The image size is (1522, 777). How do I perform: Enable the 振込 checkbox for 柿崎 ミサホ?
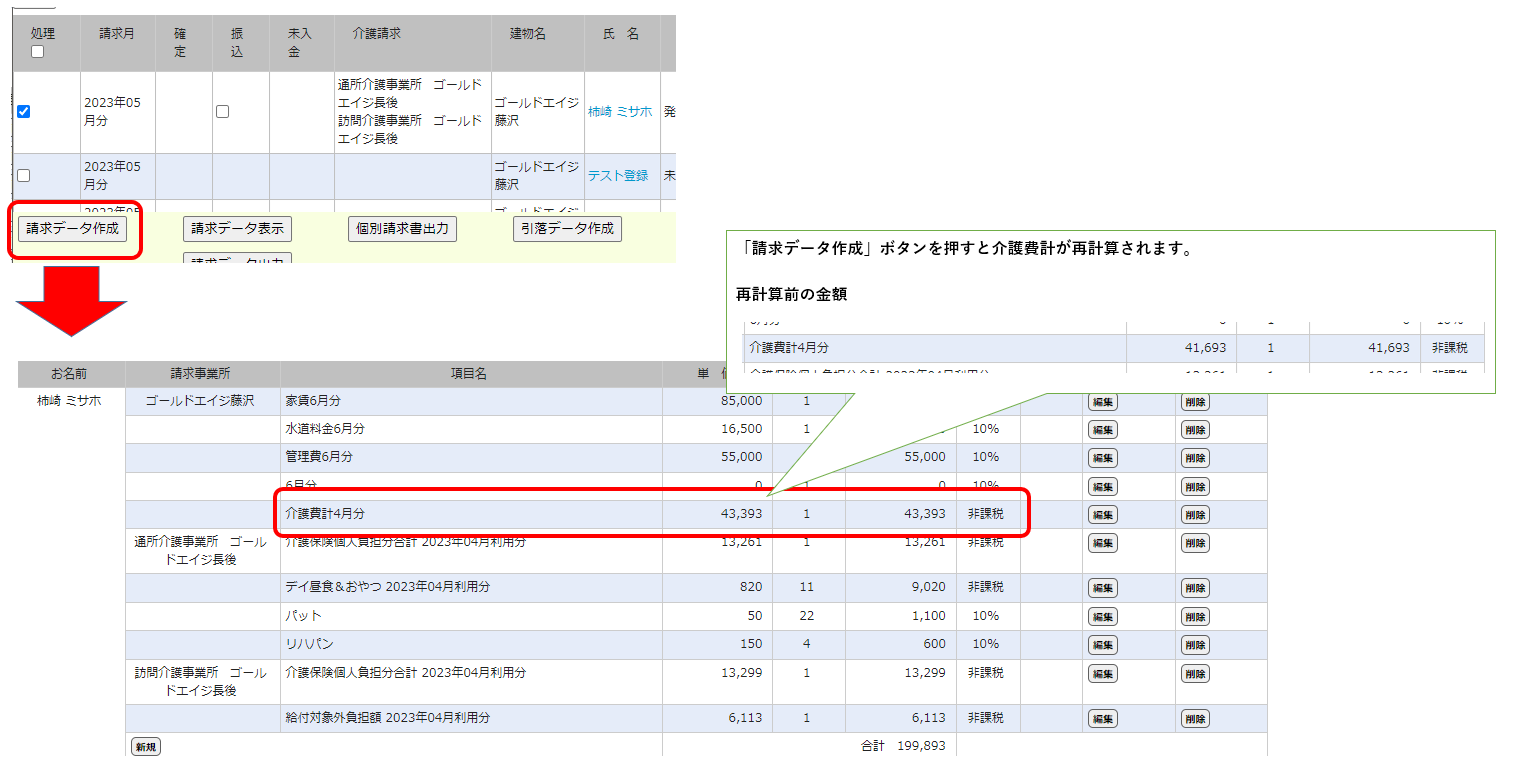pyautogui.click(x=222, y=112)
